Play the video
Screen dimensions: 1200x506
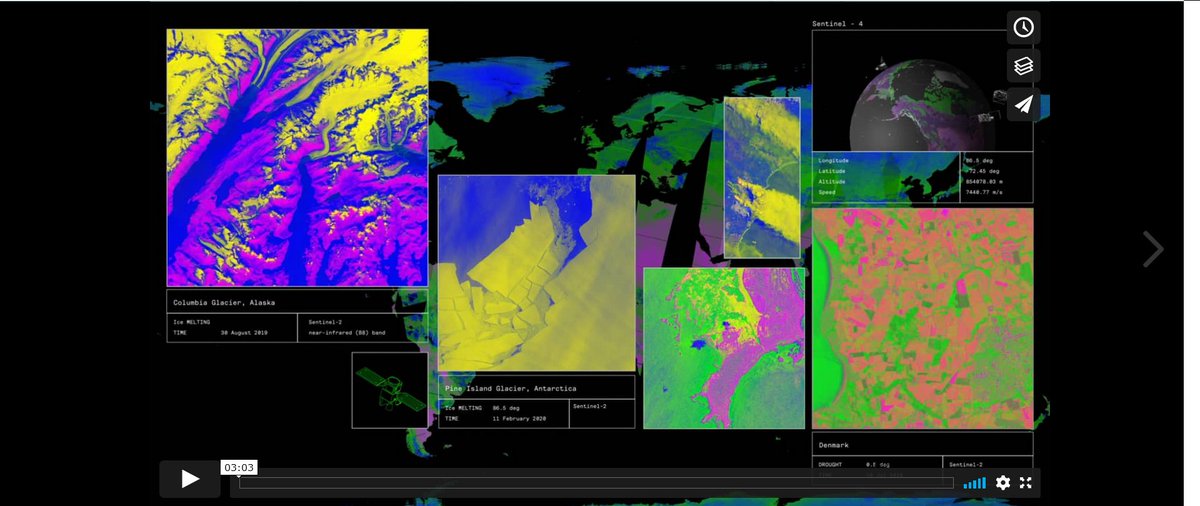(190, 479)
